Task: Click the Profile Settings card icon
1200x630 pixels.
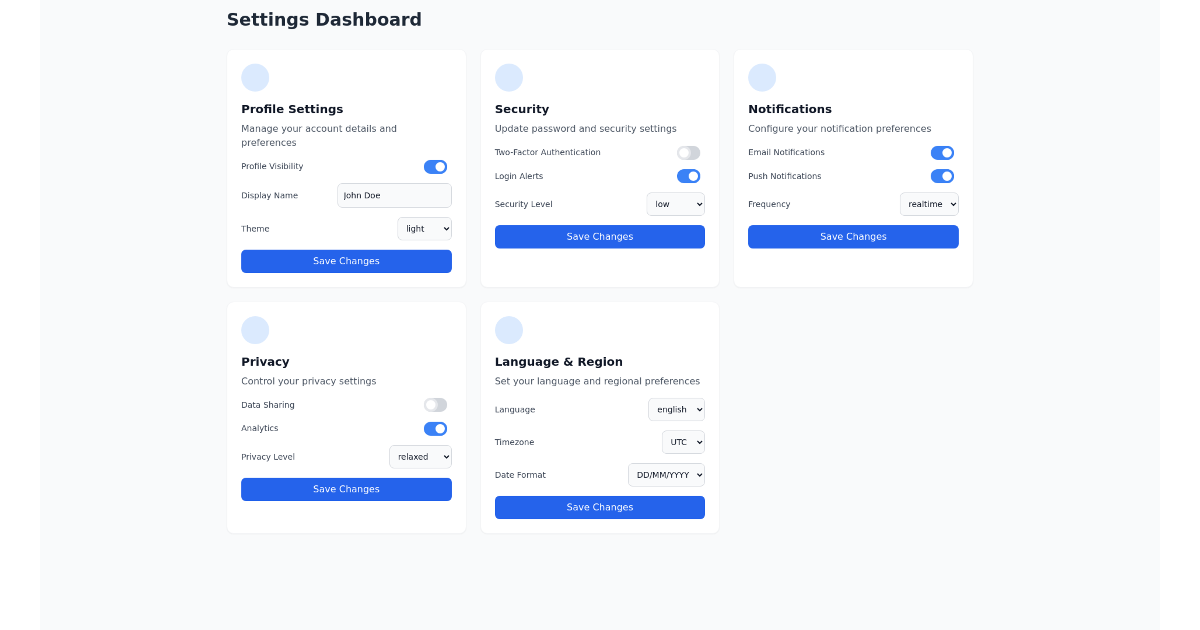Action: click(x=255, y=77)
